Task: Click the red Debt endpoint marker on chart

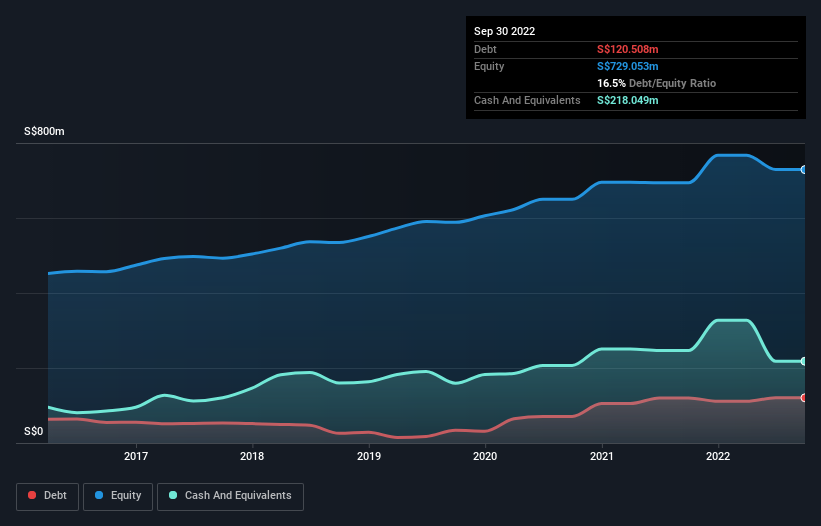Action: 803,398
